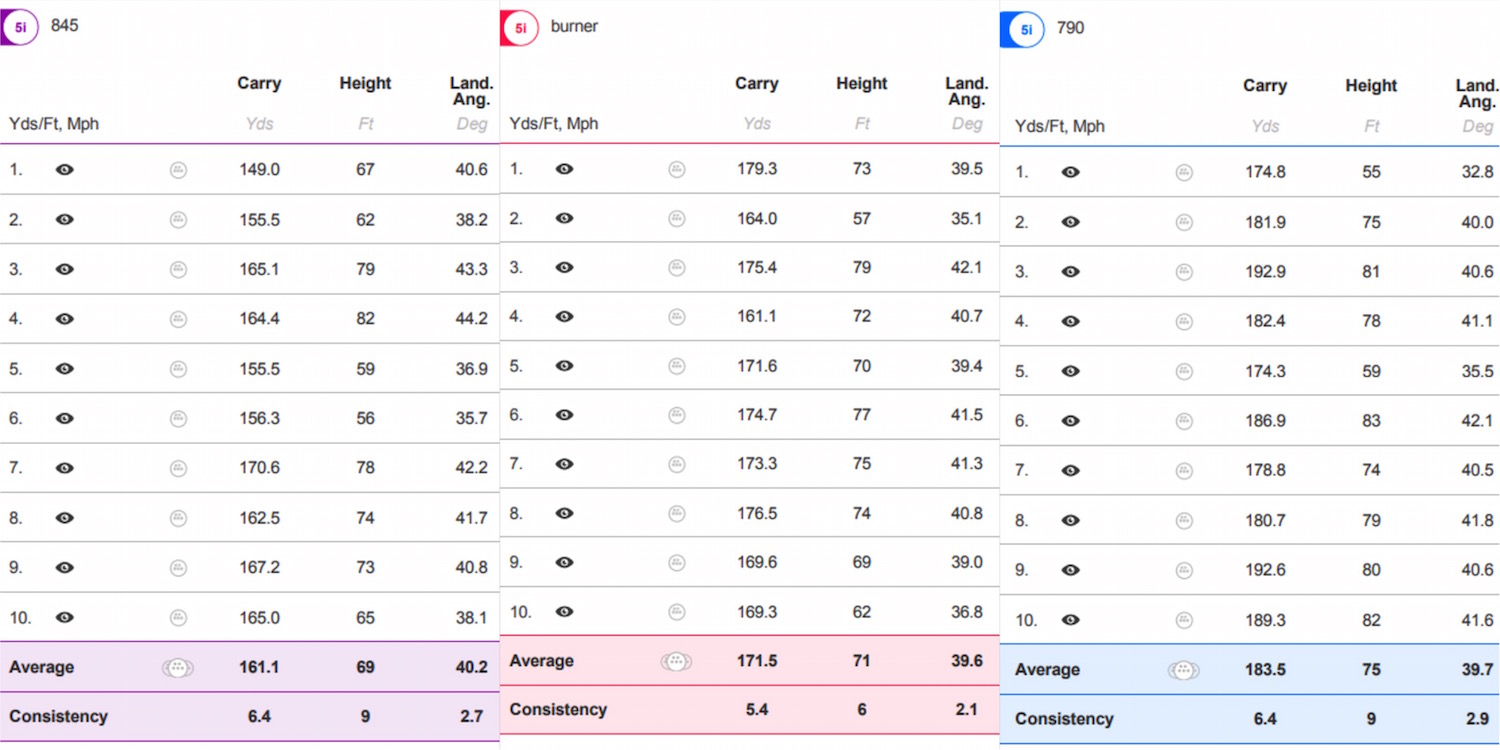
Task: Hide 845 shot 6 using its eye icon
Action: point(65,418)
